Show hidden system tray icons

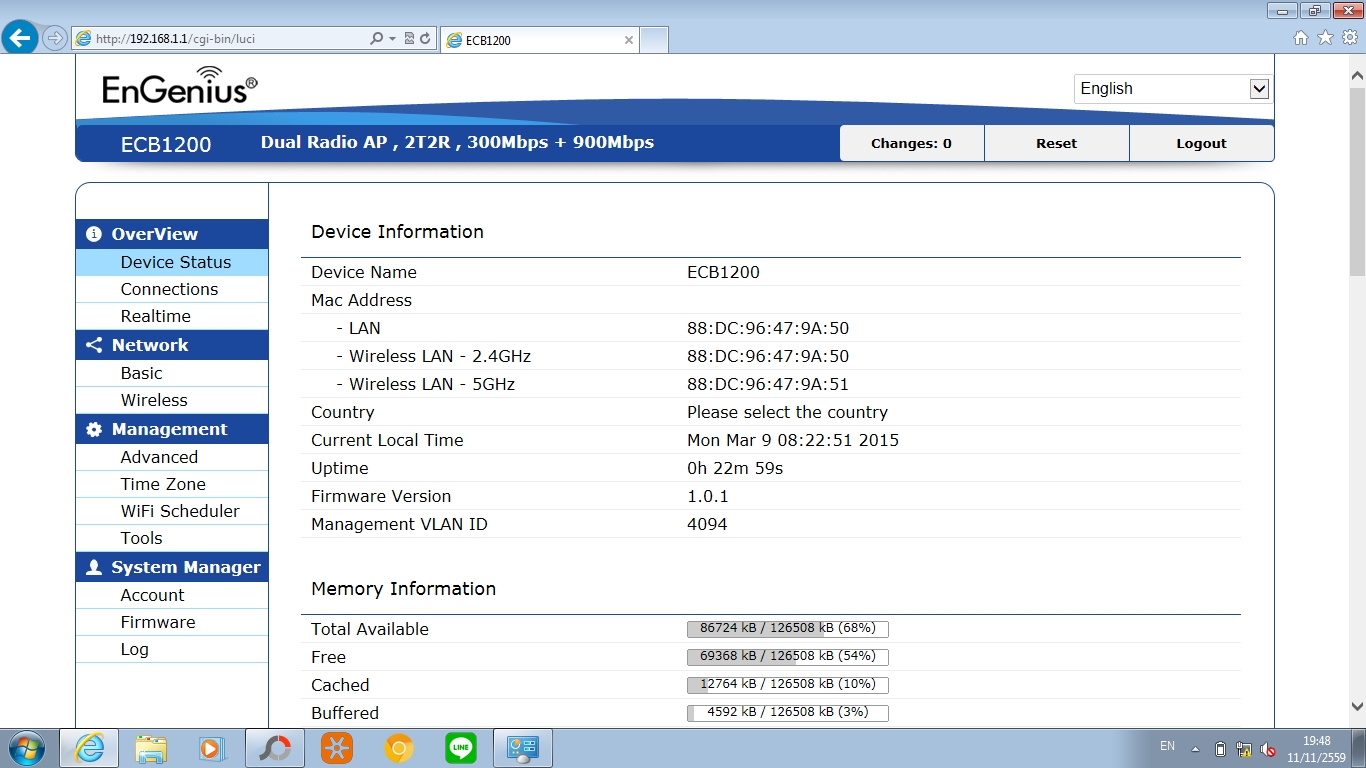pyautogui.click(x=1195, y=749)
